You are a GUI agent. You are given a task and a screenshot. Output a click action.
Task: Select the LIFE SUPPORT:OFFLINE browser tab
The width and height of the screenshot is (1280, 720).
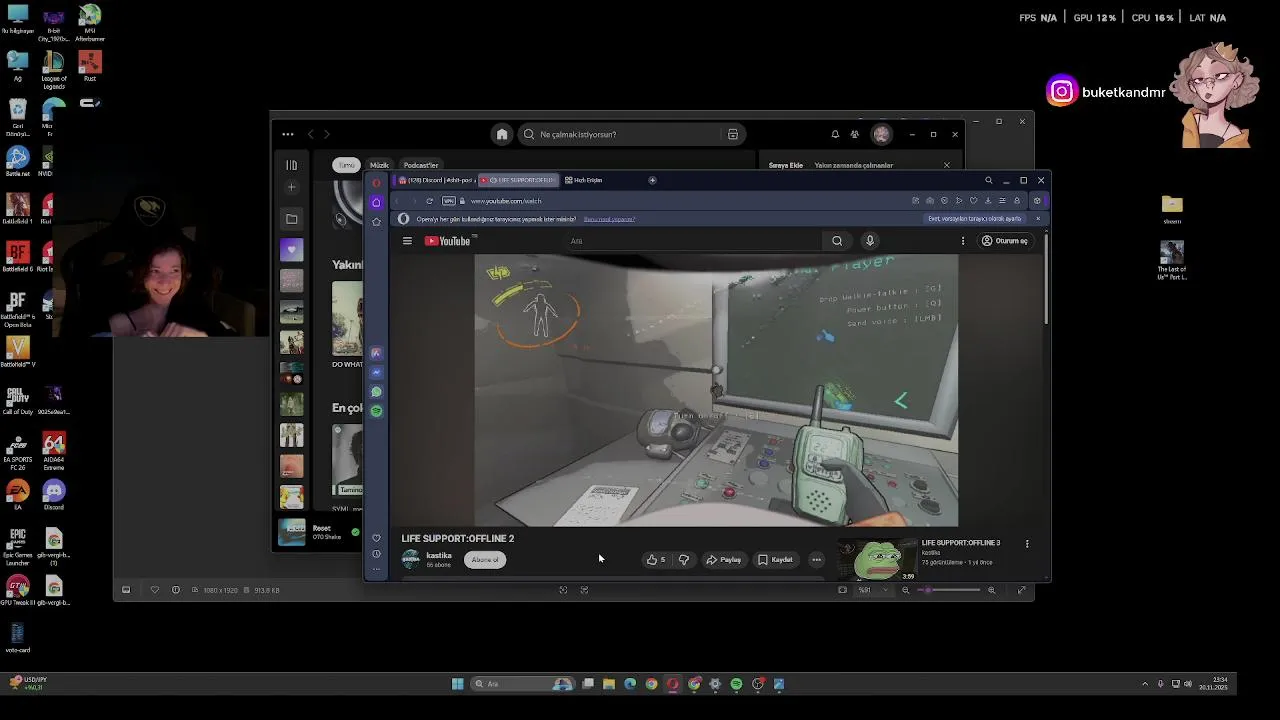(x=518, y=180)
